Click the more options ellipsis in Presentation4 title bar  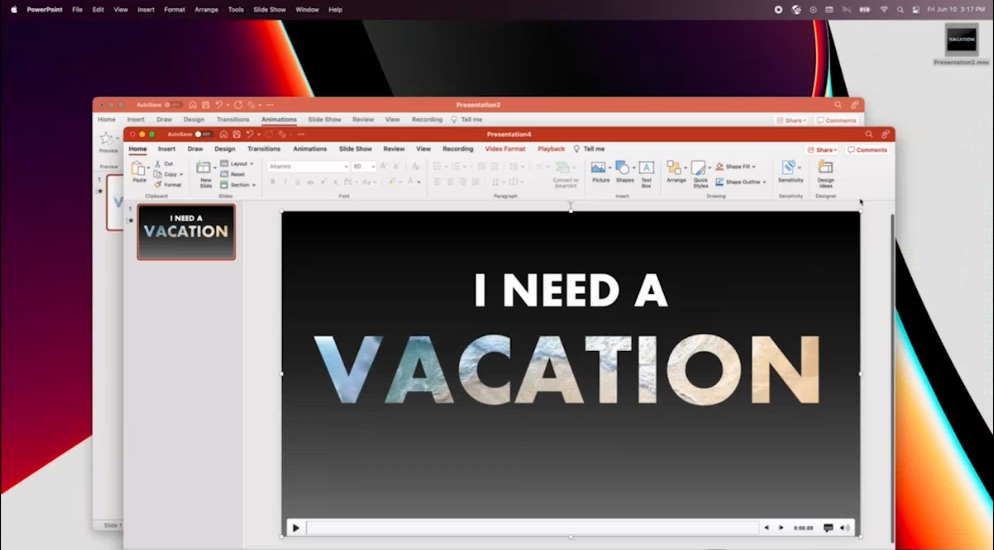300,134
